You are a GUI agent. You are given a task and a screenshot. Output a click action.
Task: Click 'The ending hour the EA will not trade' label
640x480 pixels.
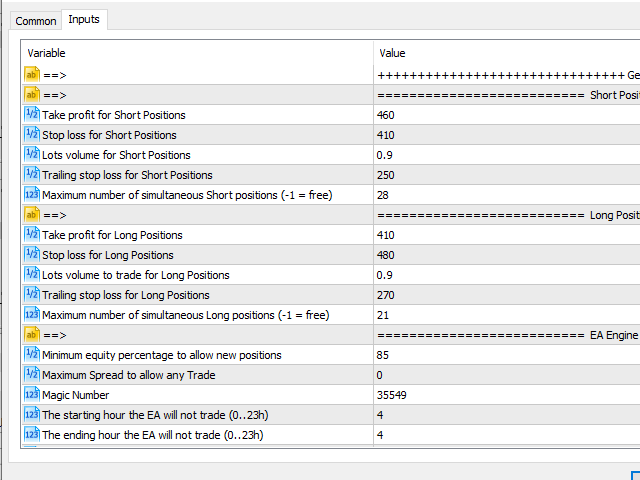pos(153,435)
